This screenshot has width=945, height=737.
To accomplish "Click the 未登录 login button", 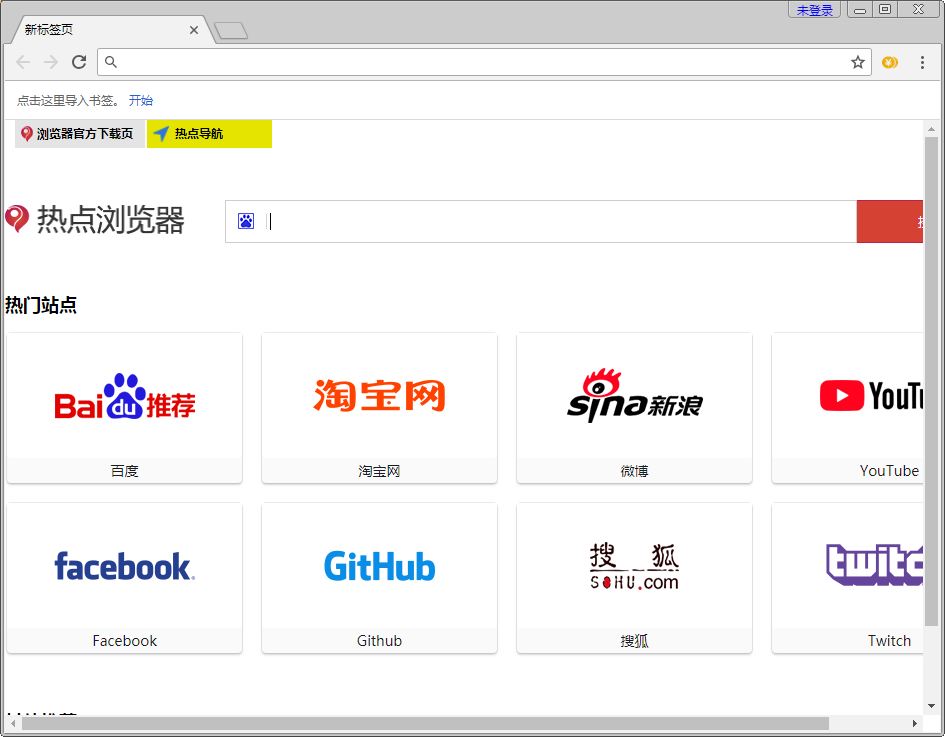I will (x=814, y=10).
